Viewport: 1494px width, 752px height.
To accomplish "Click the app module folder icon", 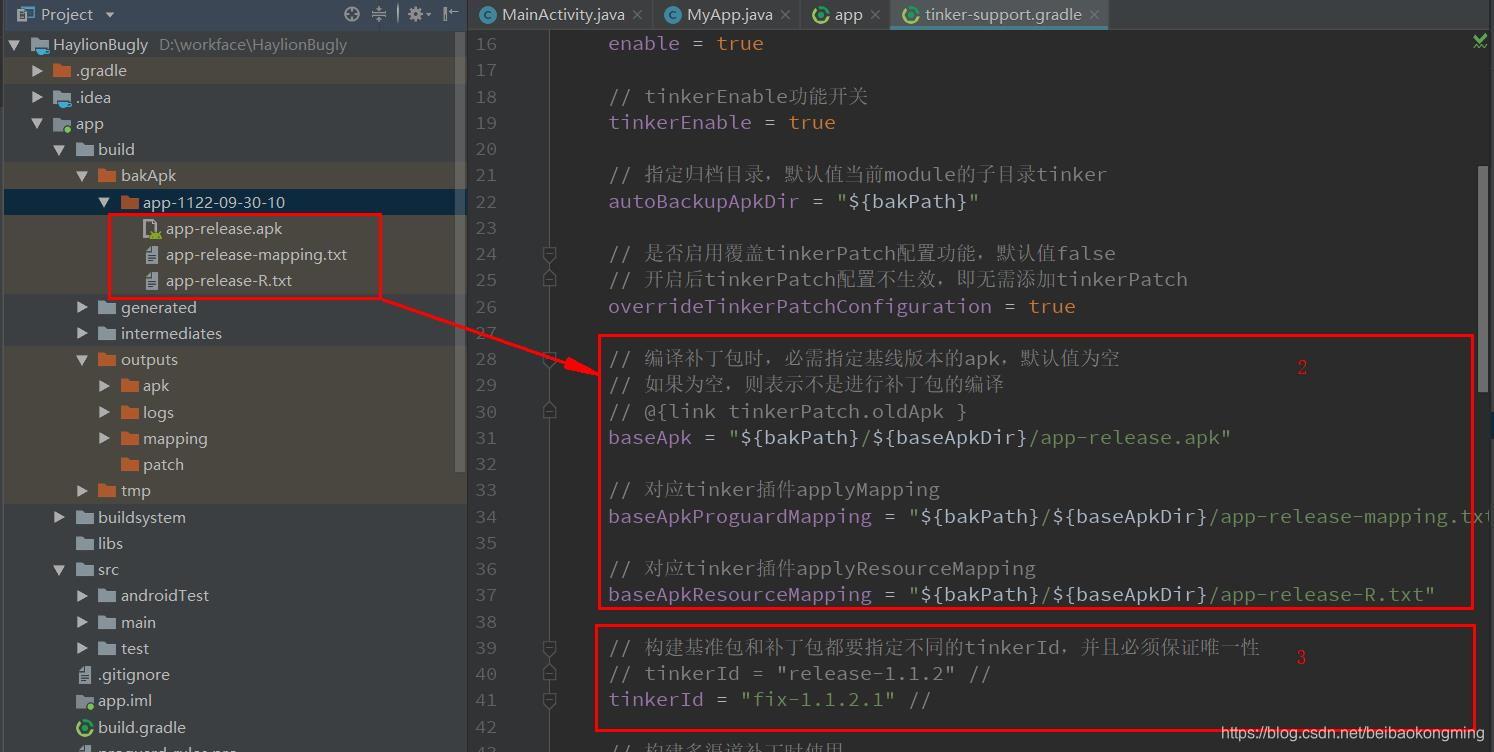I will (x=62, y=124).
